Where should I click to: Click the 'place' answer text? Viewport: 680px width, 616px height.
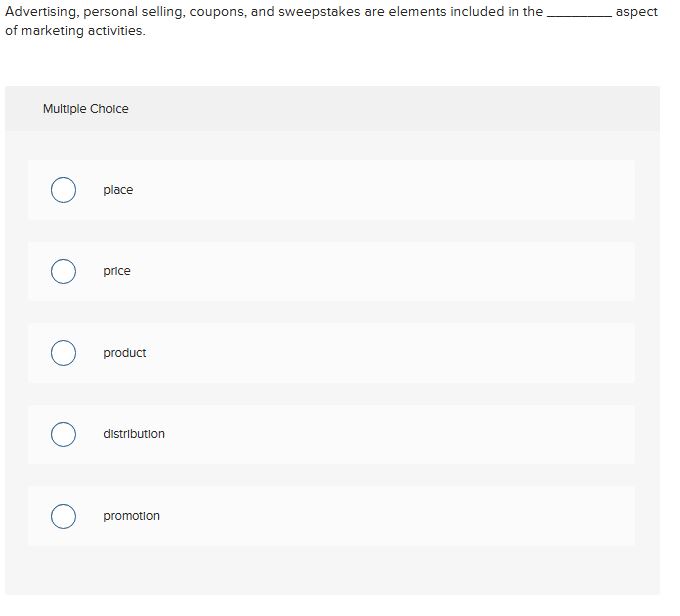click(118, 190)
